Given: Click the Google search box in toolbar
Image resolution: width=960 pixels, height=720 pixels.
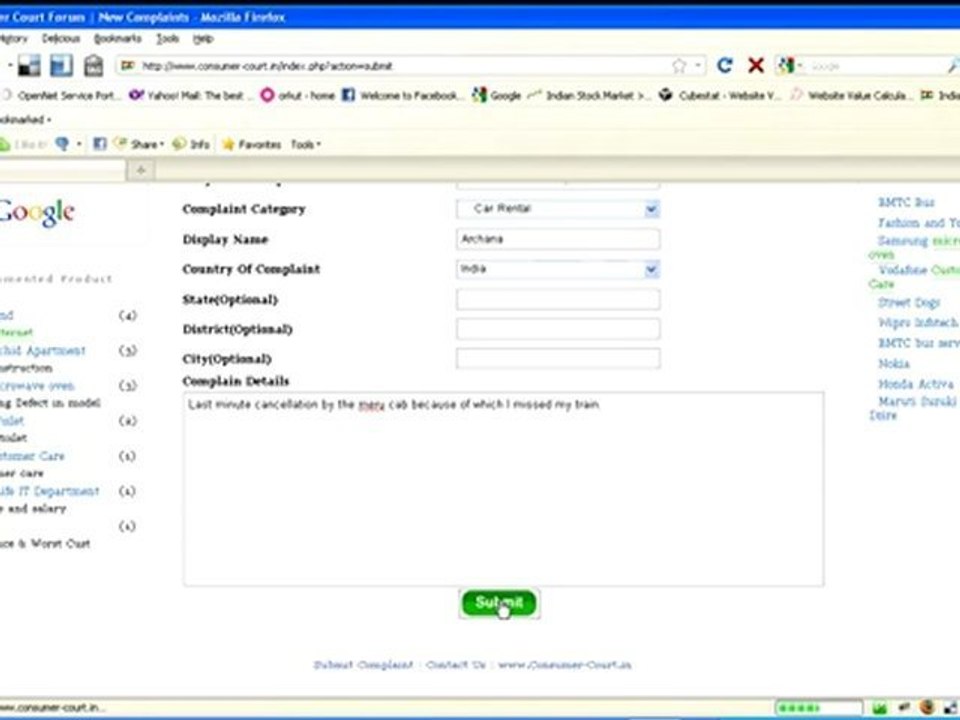Looking at the screenshot, I should (x=876, y=66).
